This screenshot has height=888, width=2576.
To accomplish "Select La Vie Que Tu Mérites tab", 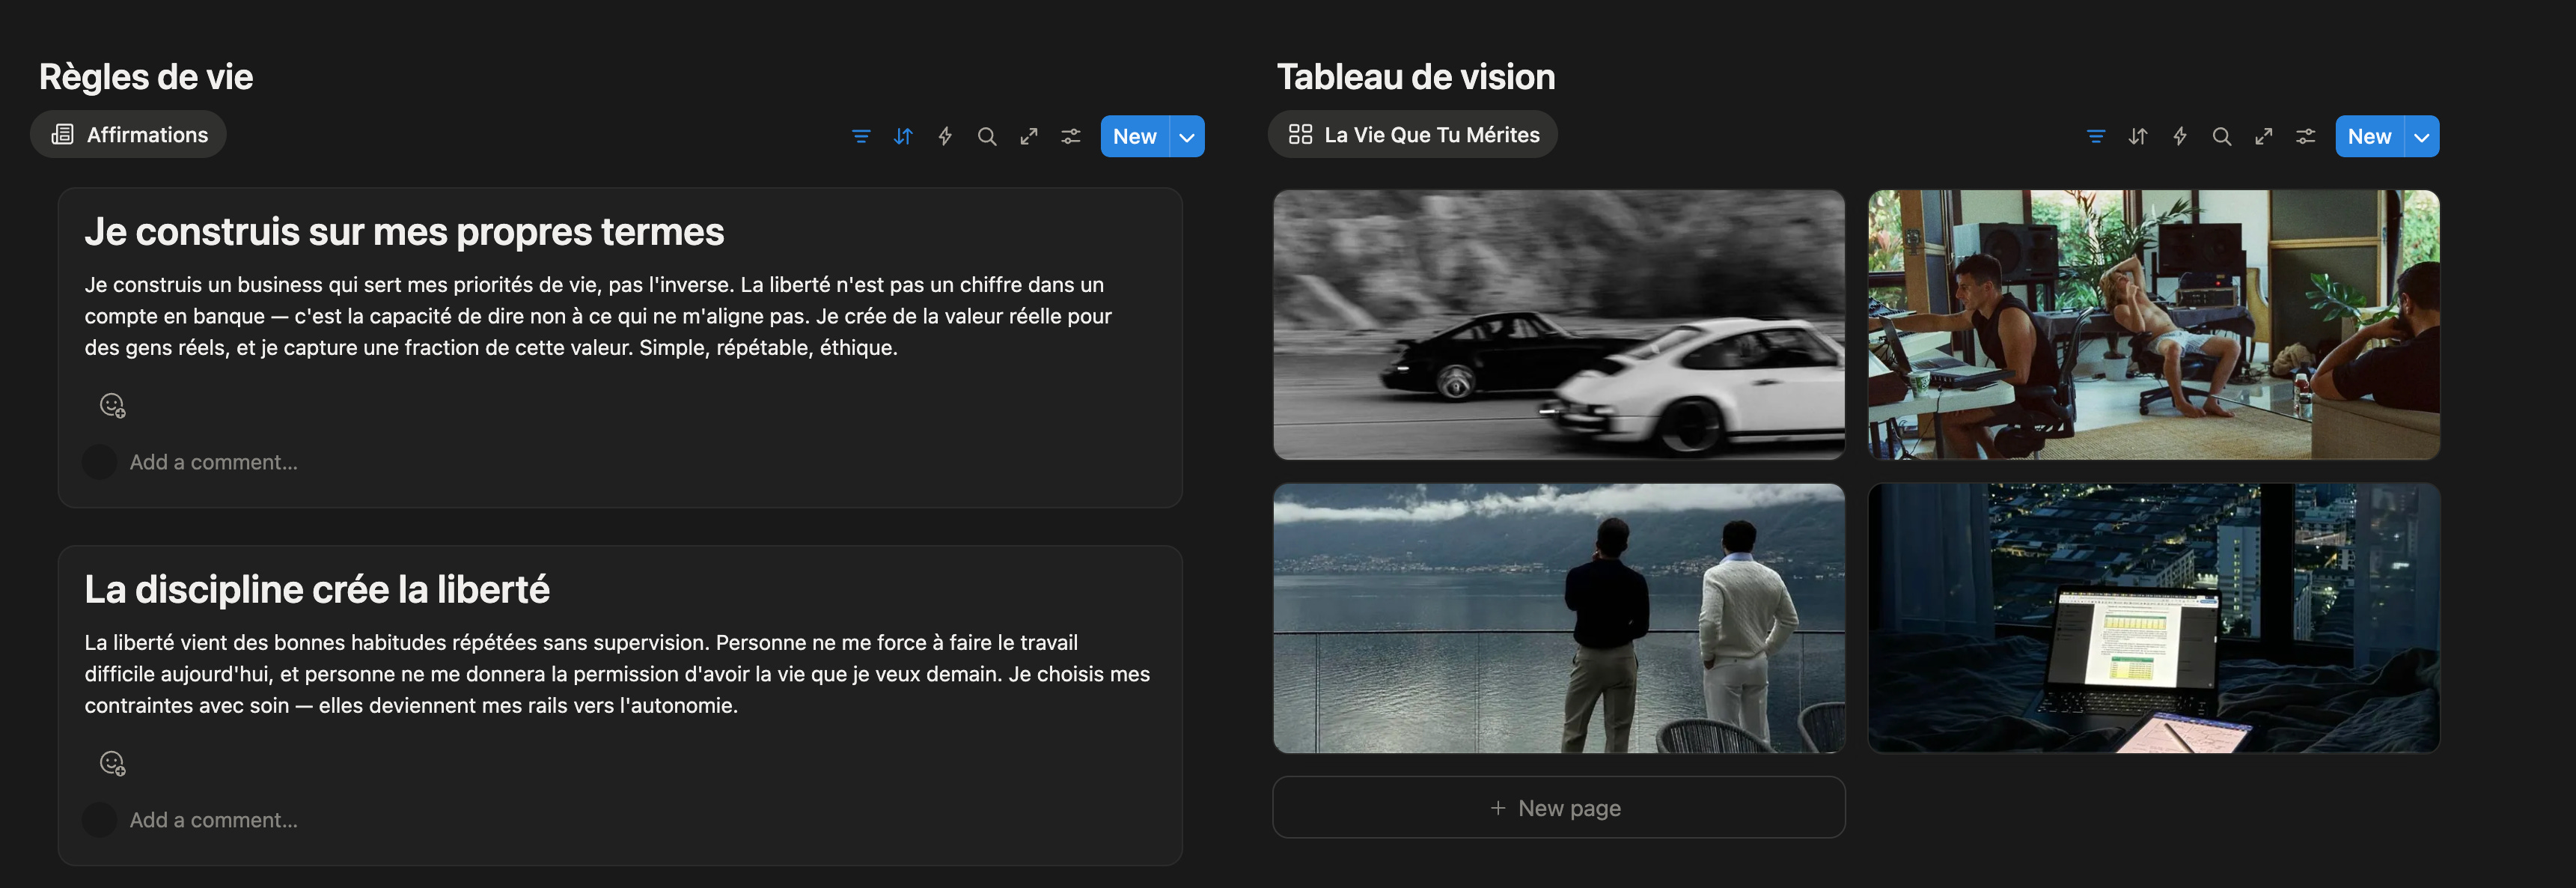I will pyautogui.click(x=1413, y=135).
